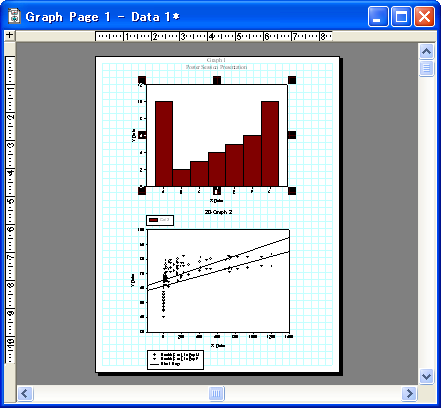Select the 2D Graph 2 title text

coord(218,212)
